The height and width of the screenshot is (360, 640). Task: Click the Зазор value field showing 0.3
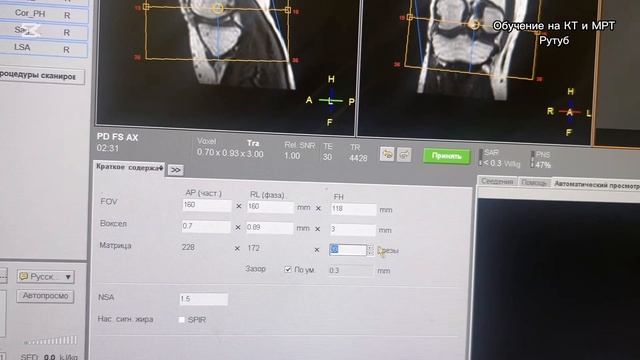(x=351, y=270)
